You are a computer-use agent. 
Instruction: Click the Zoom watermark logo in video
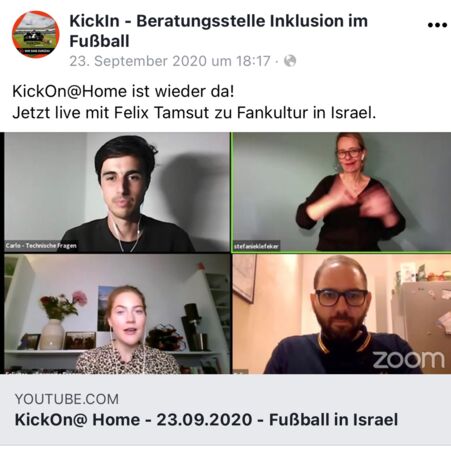408,360
